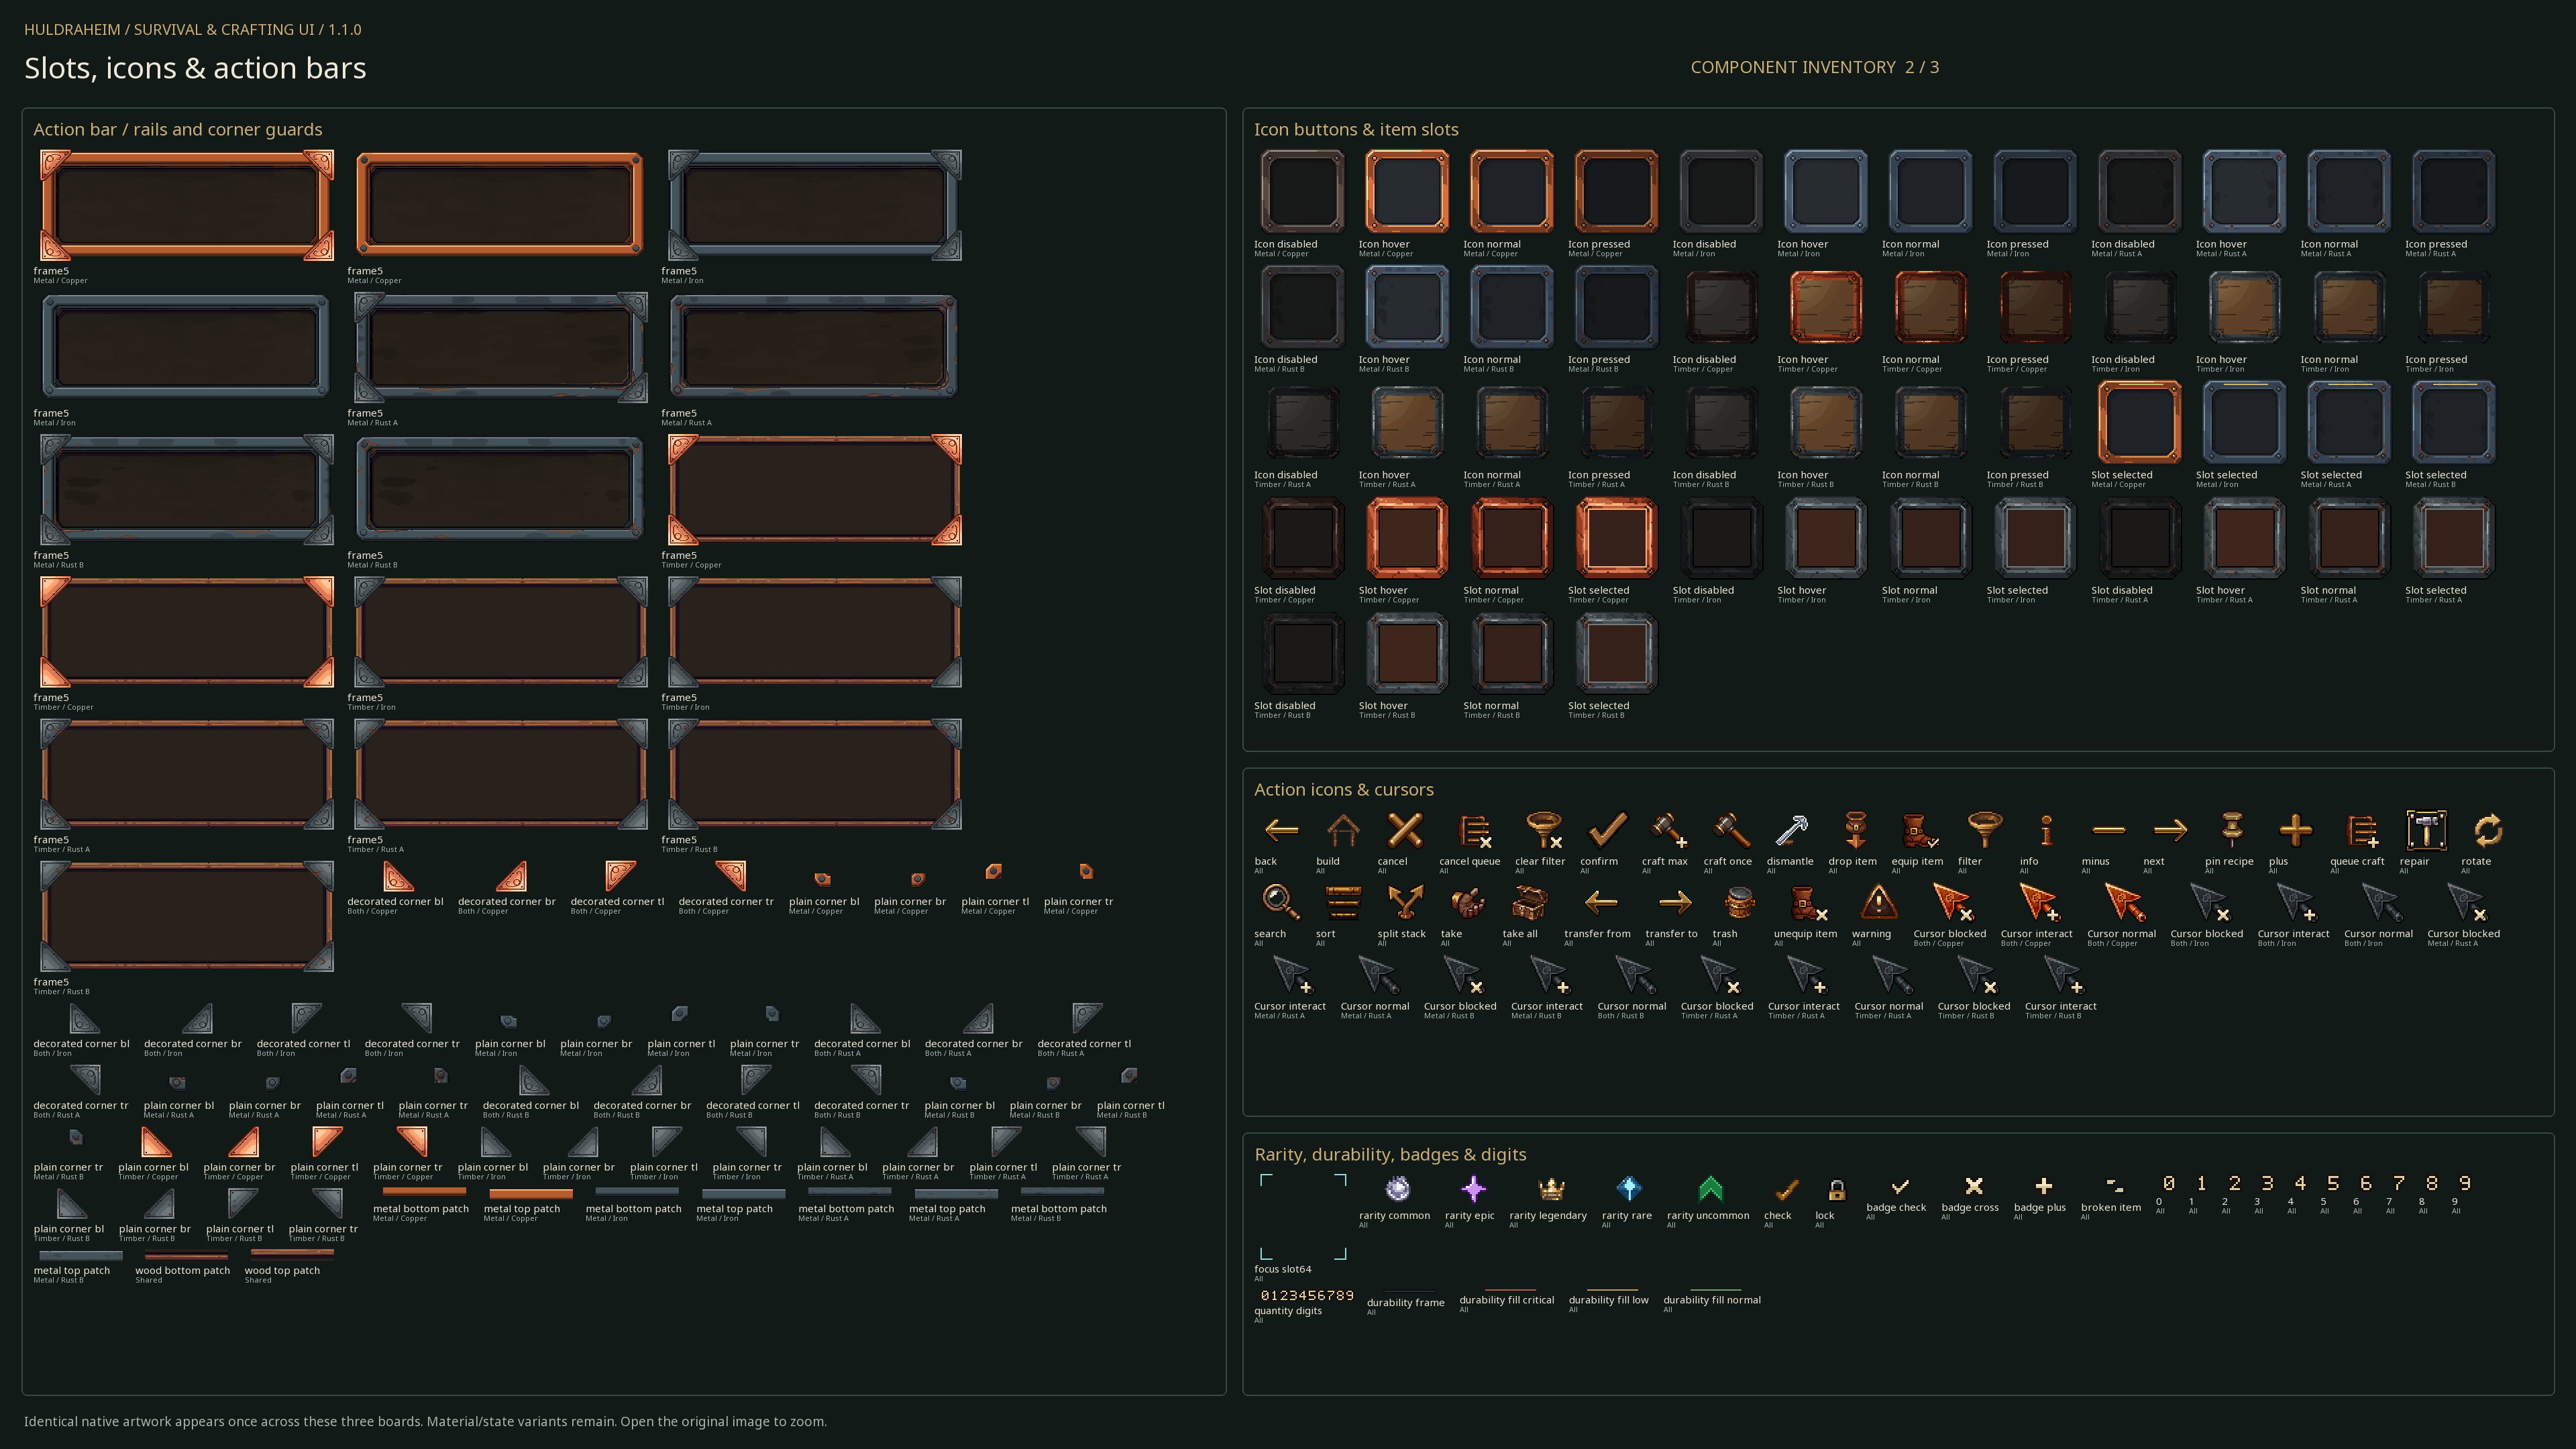Click the durability fill normal bar
Screen dimensions: 2576x1449
pos(1716,1290)
